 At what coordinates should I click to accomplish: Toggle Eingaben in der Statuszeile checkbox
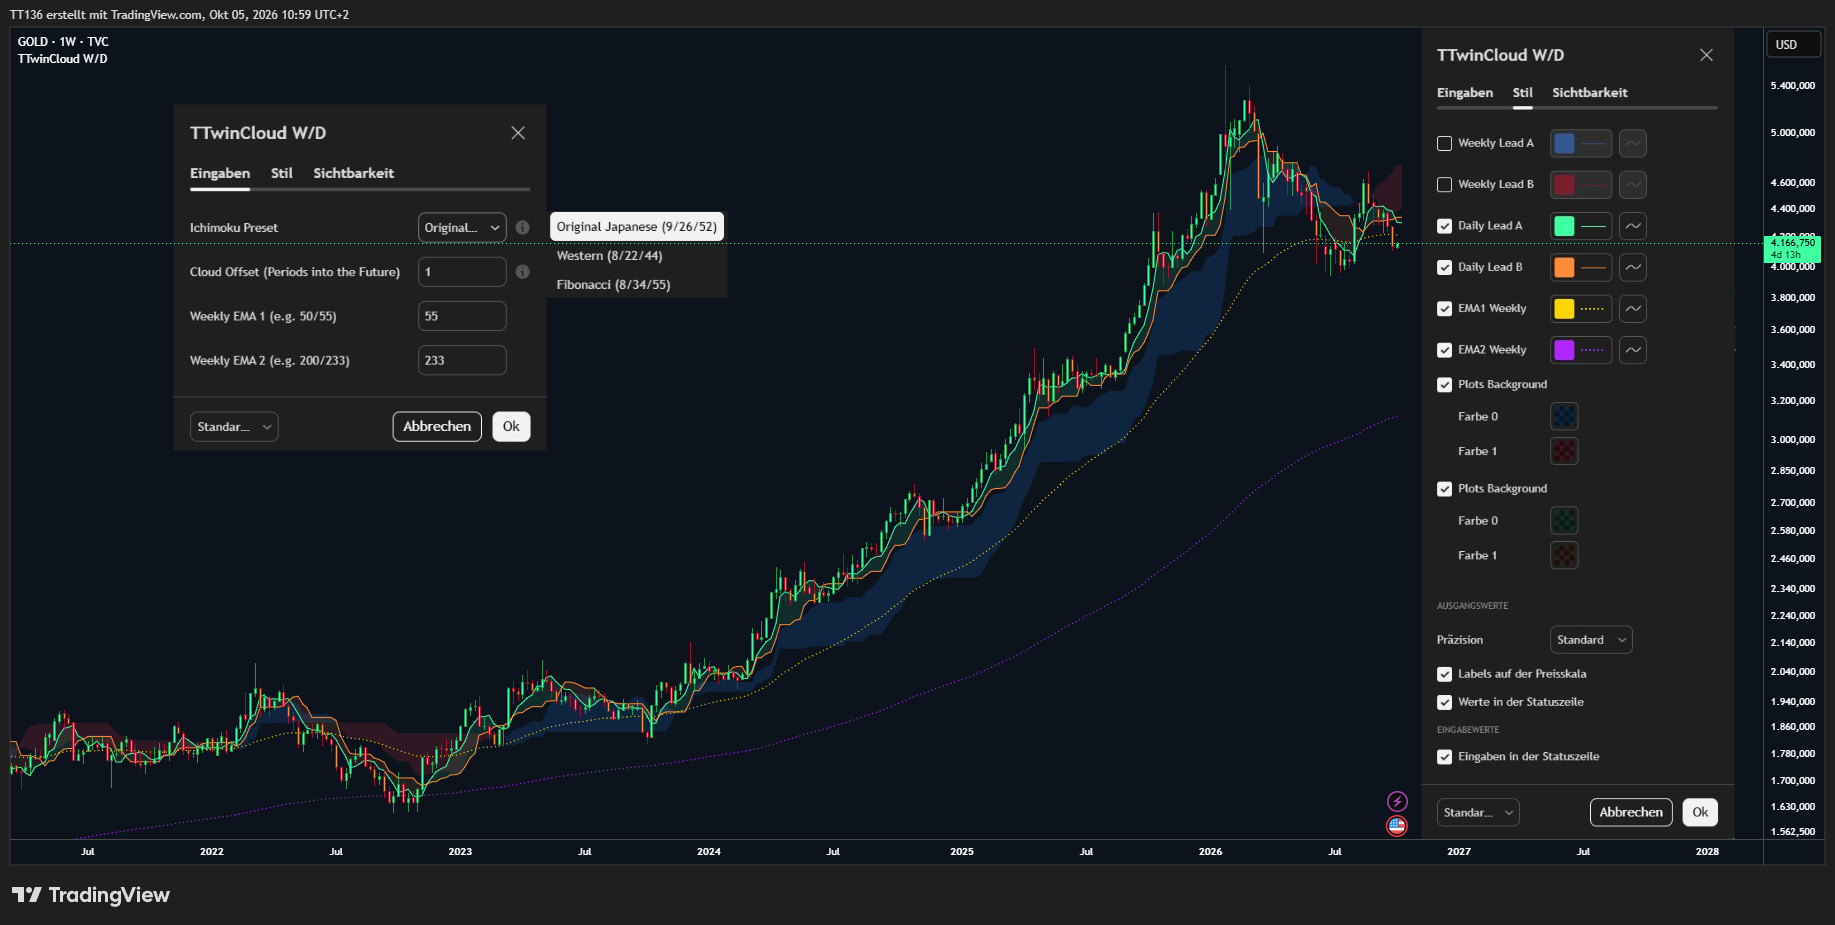point(1444,757)
